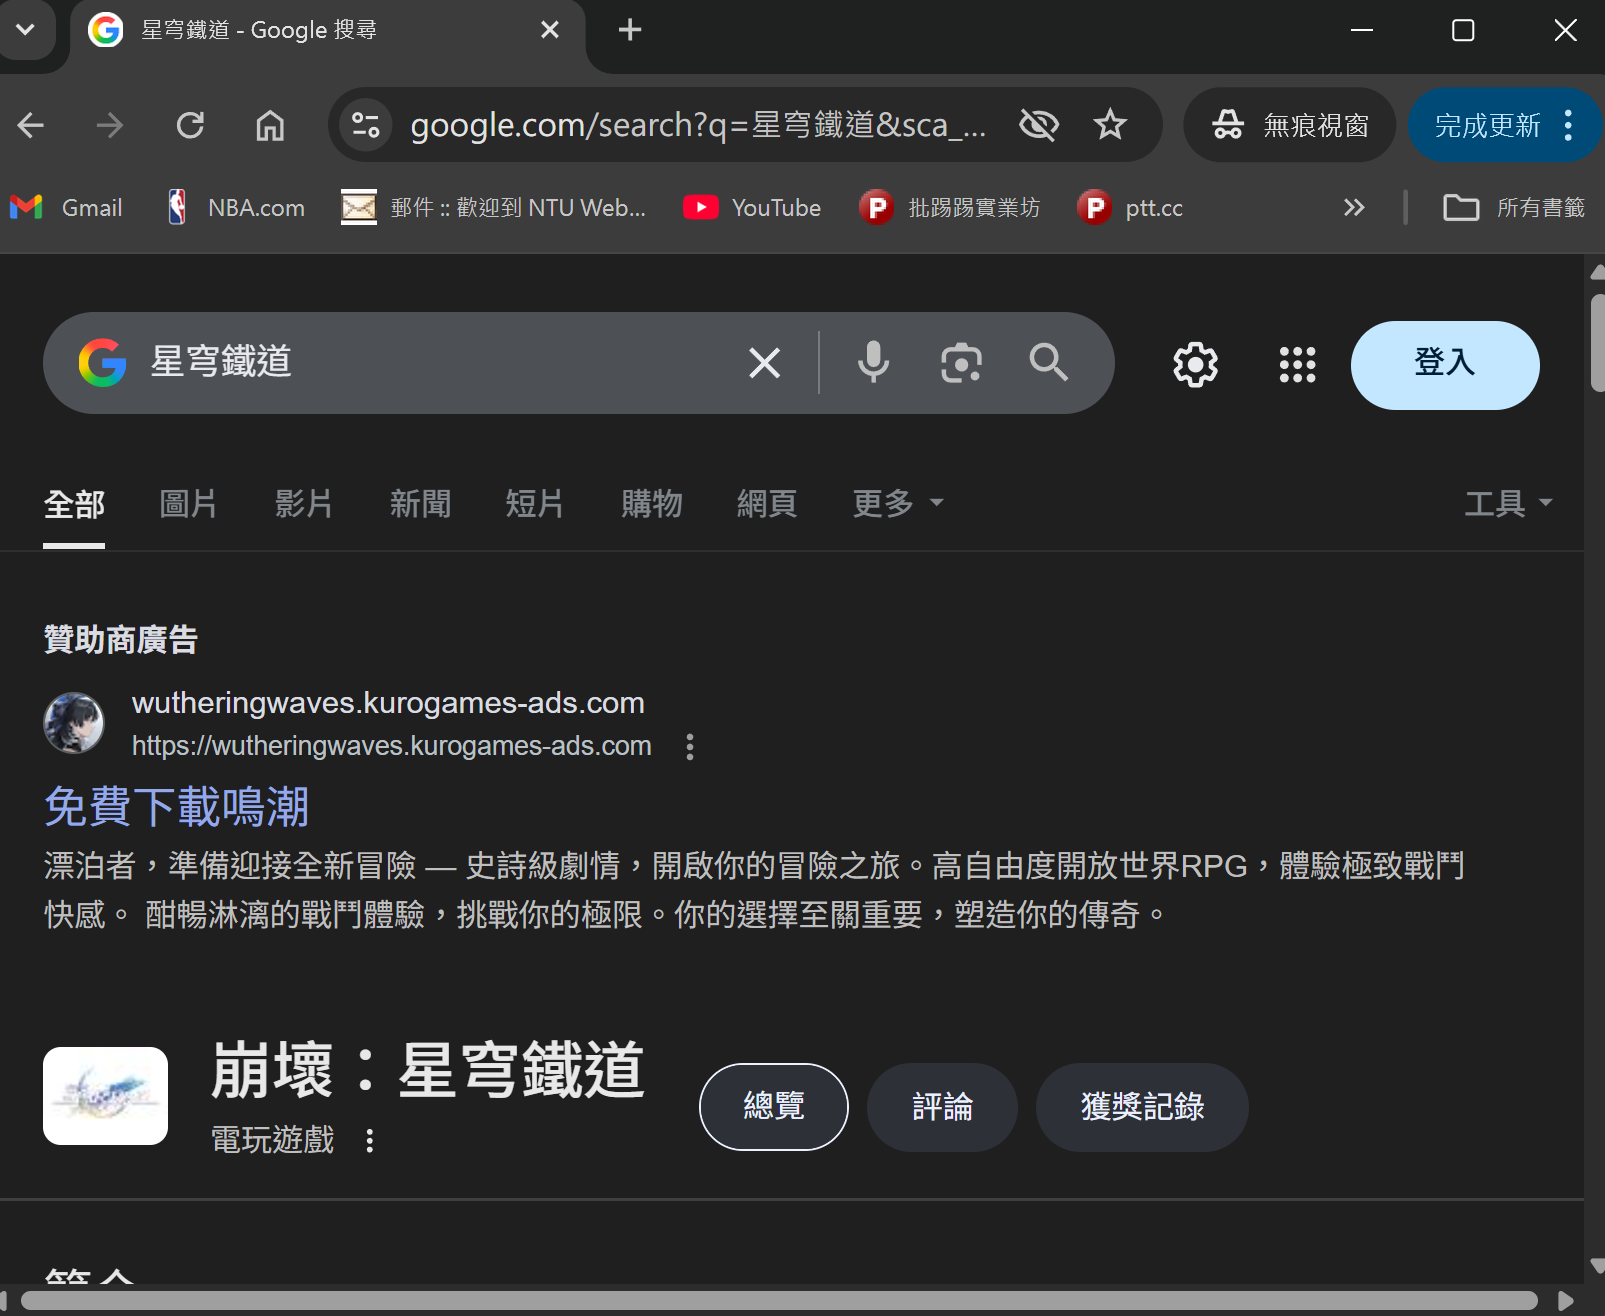
Task: Open the YouTube bookmark
Action: pyautogui.click(x=752, y=208)
